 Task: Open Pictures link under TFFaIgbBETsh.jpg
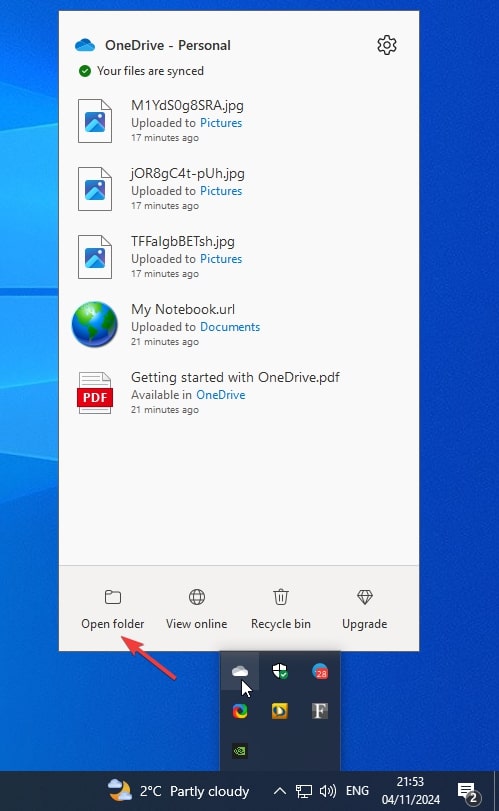tap(221, 259)
